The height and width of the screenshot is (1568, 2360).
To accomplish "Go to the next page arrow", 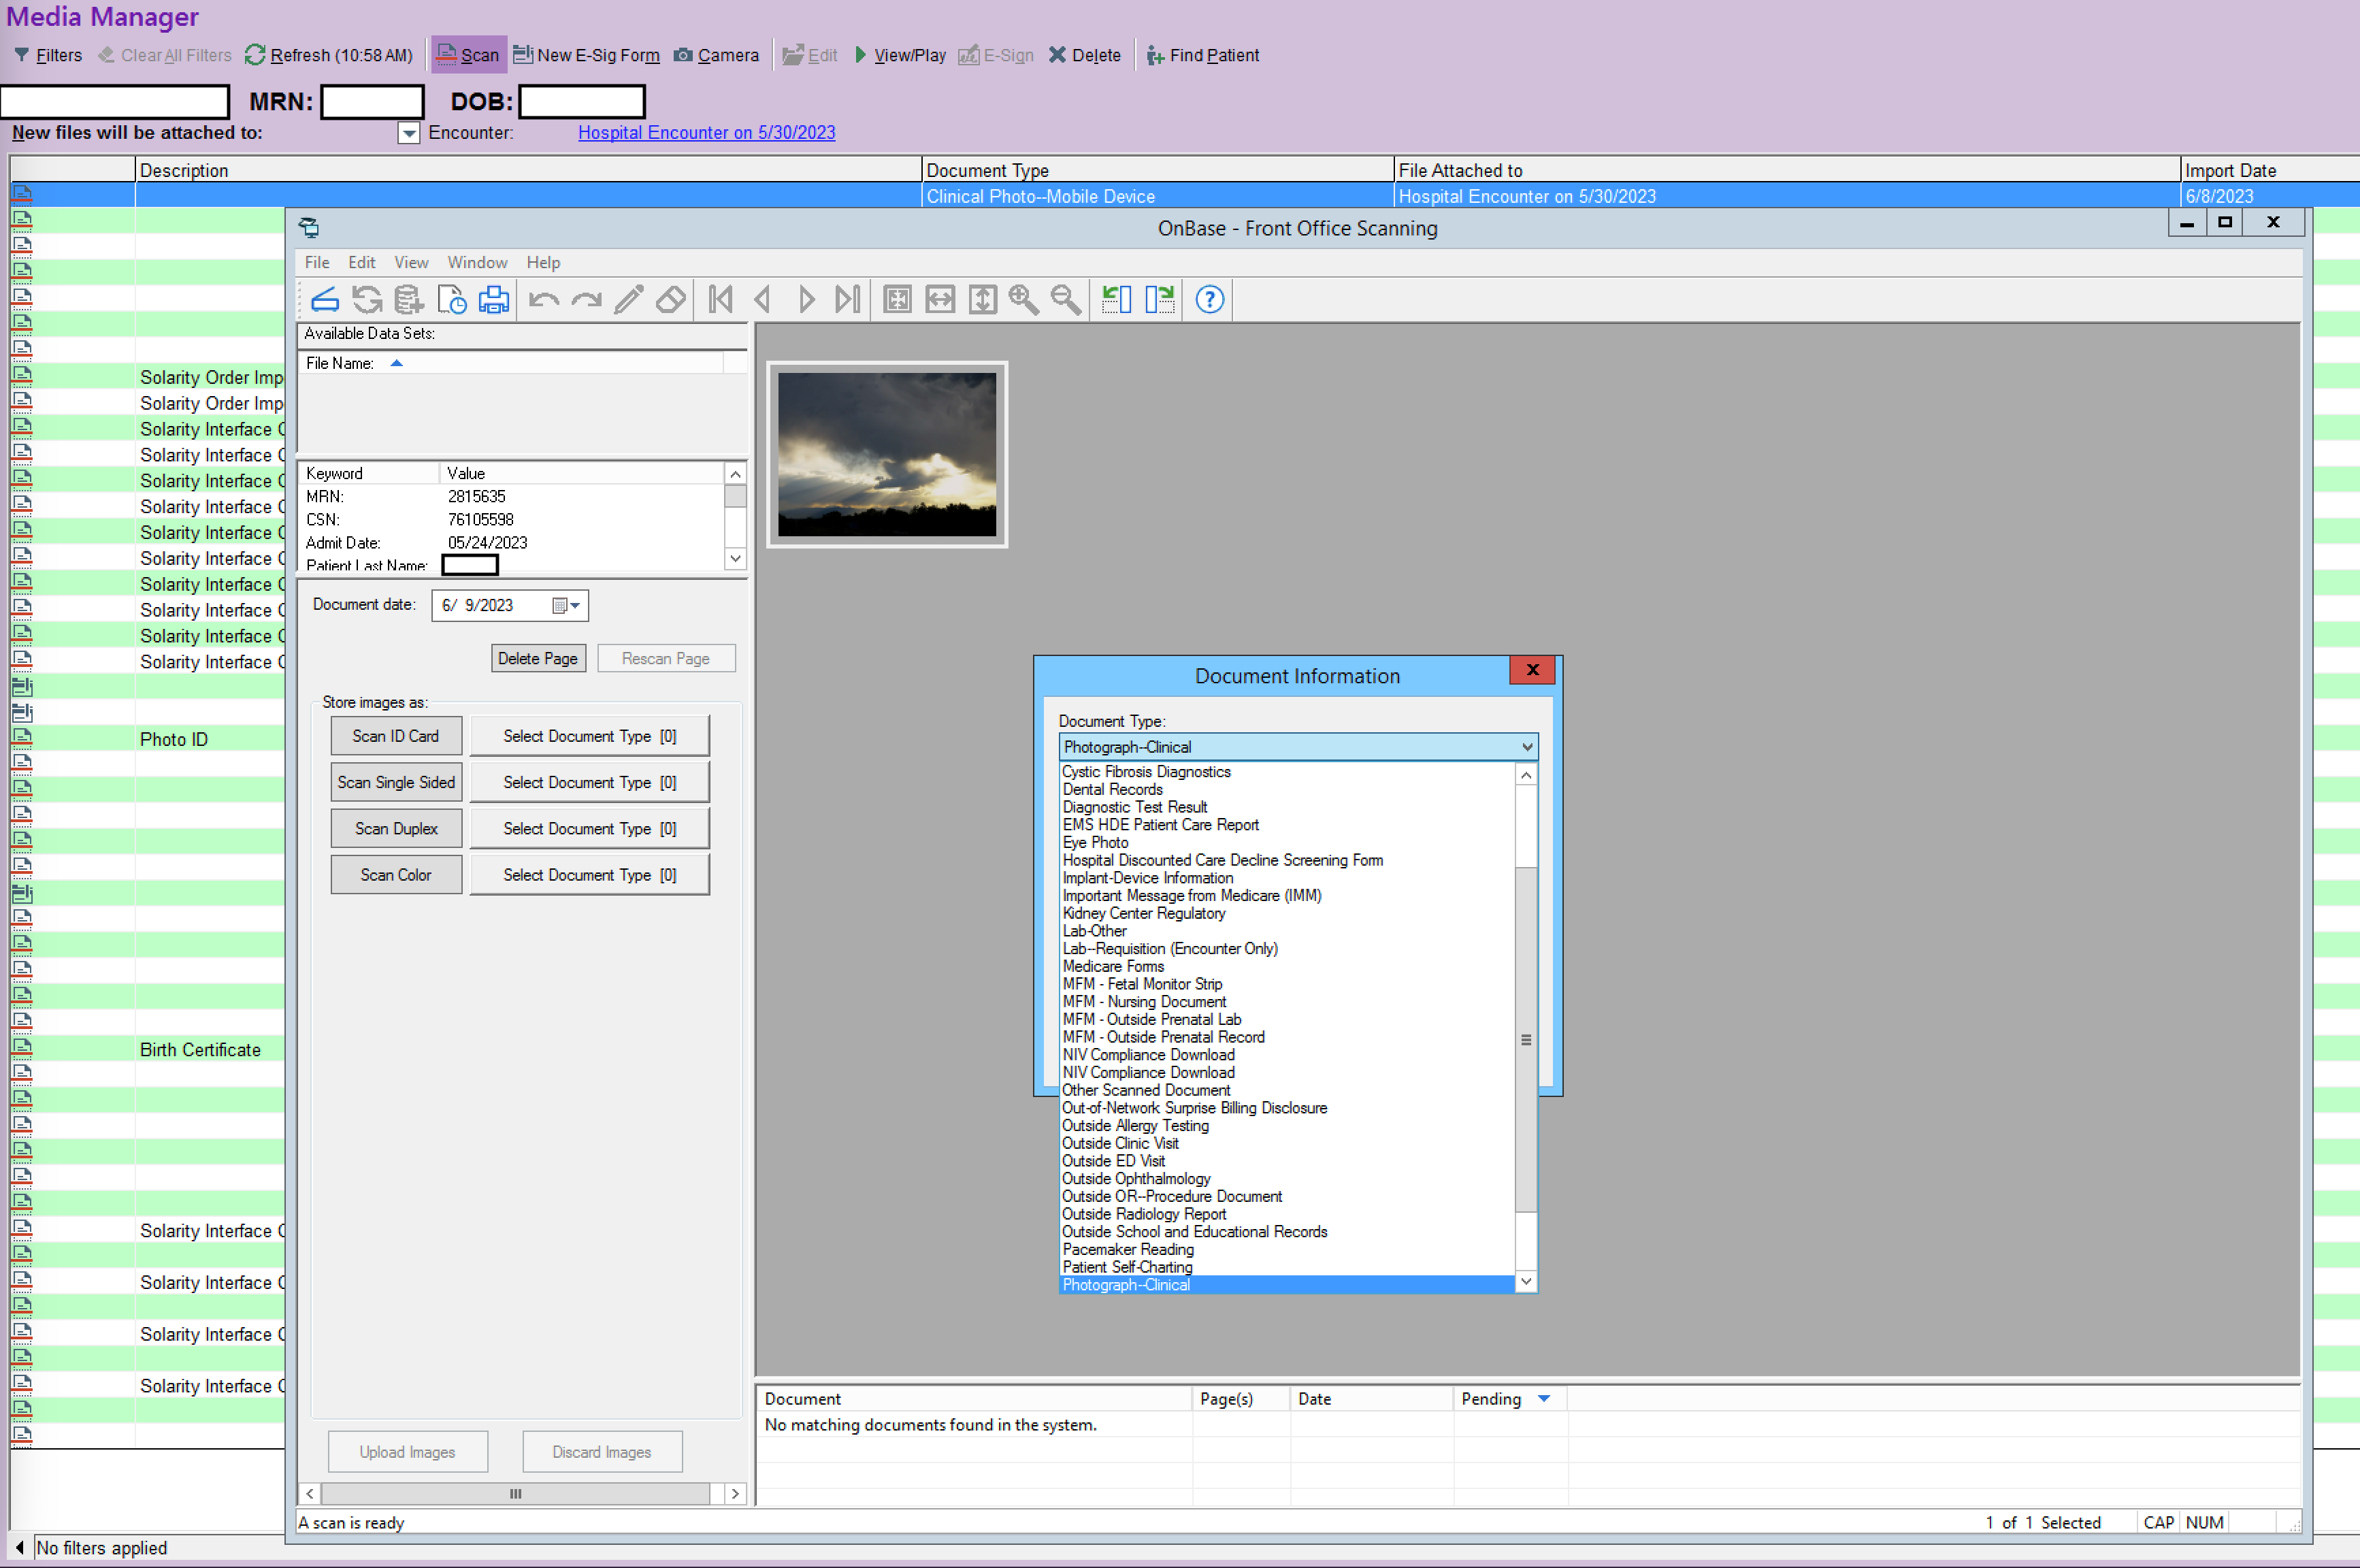I will pyautogui.click(x=806, y=300).
